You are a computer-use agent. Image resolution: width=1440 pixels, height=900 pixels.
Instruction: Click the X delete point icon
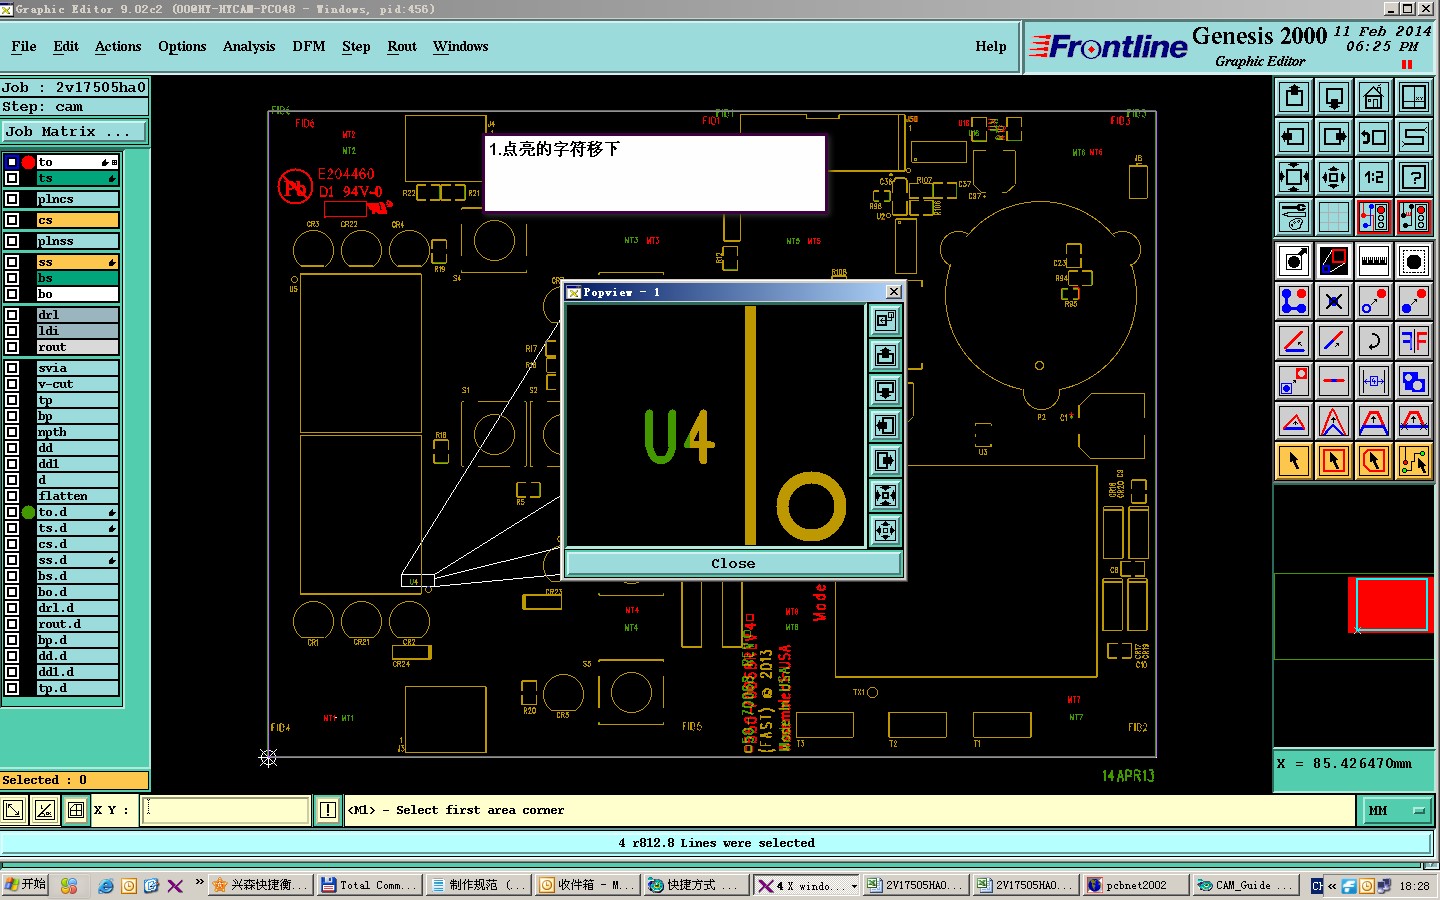pos(1334,301)
